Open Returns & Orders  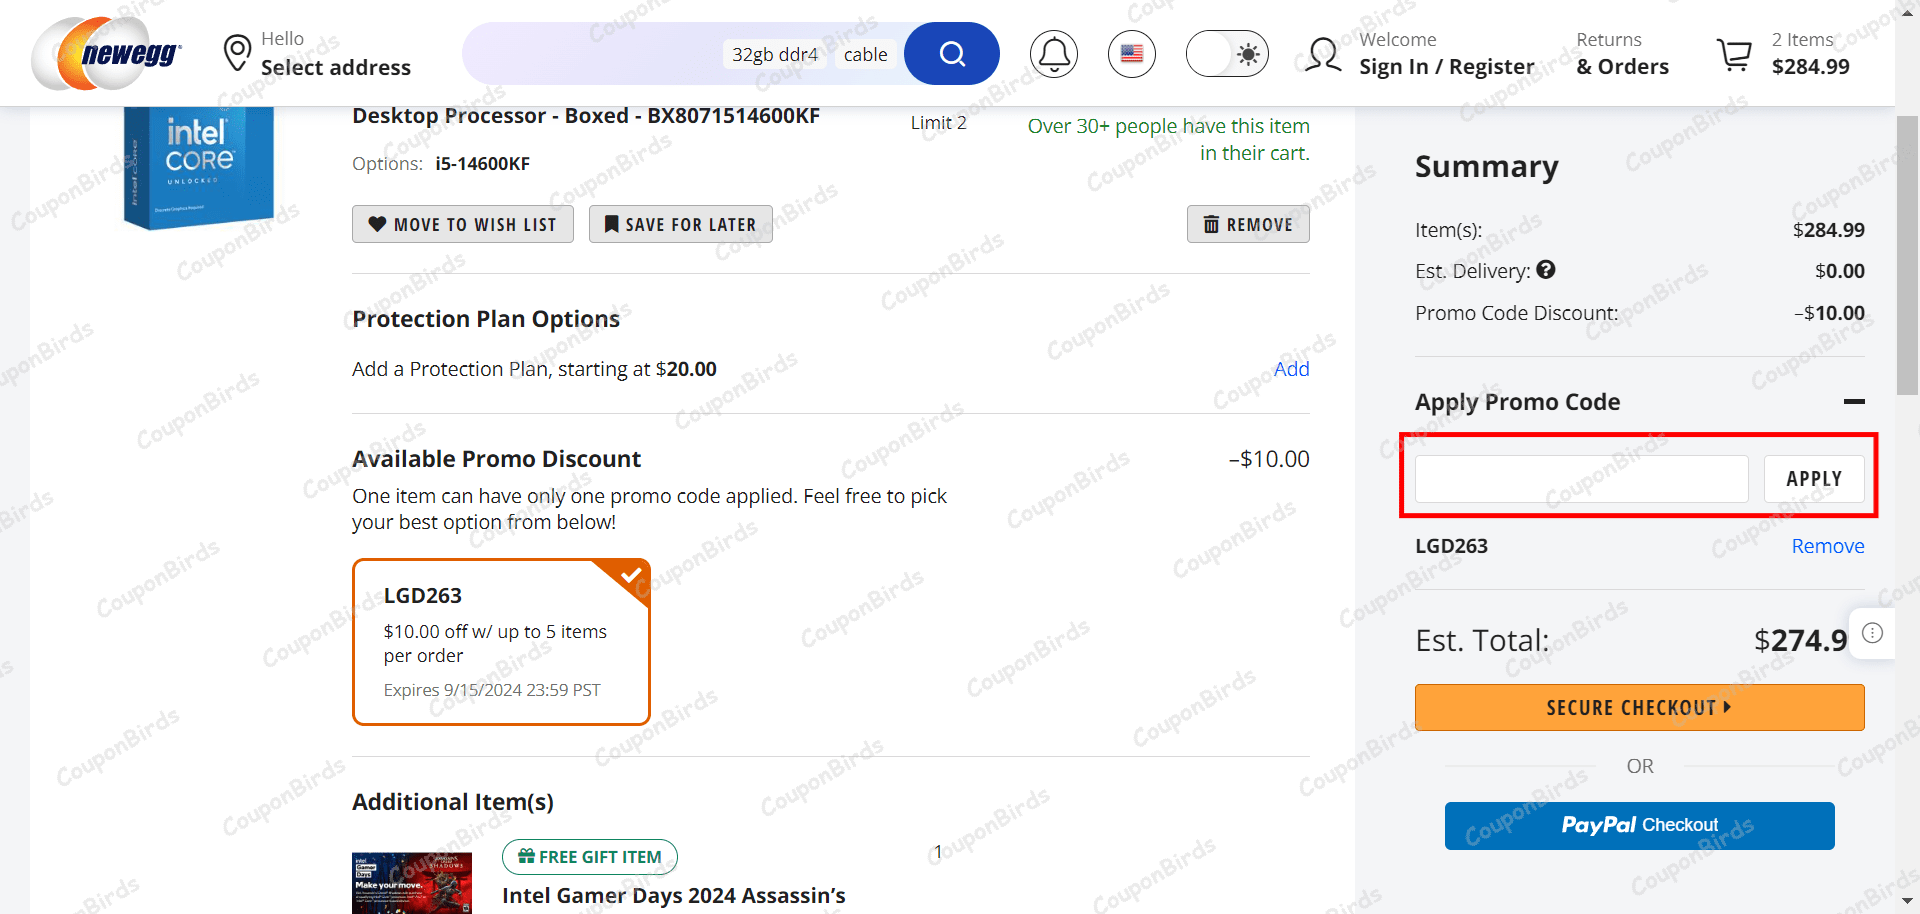(1621, 53)
